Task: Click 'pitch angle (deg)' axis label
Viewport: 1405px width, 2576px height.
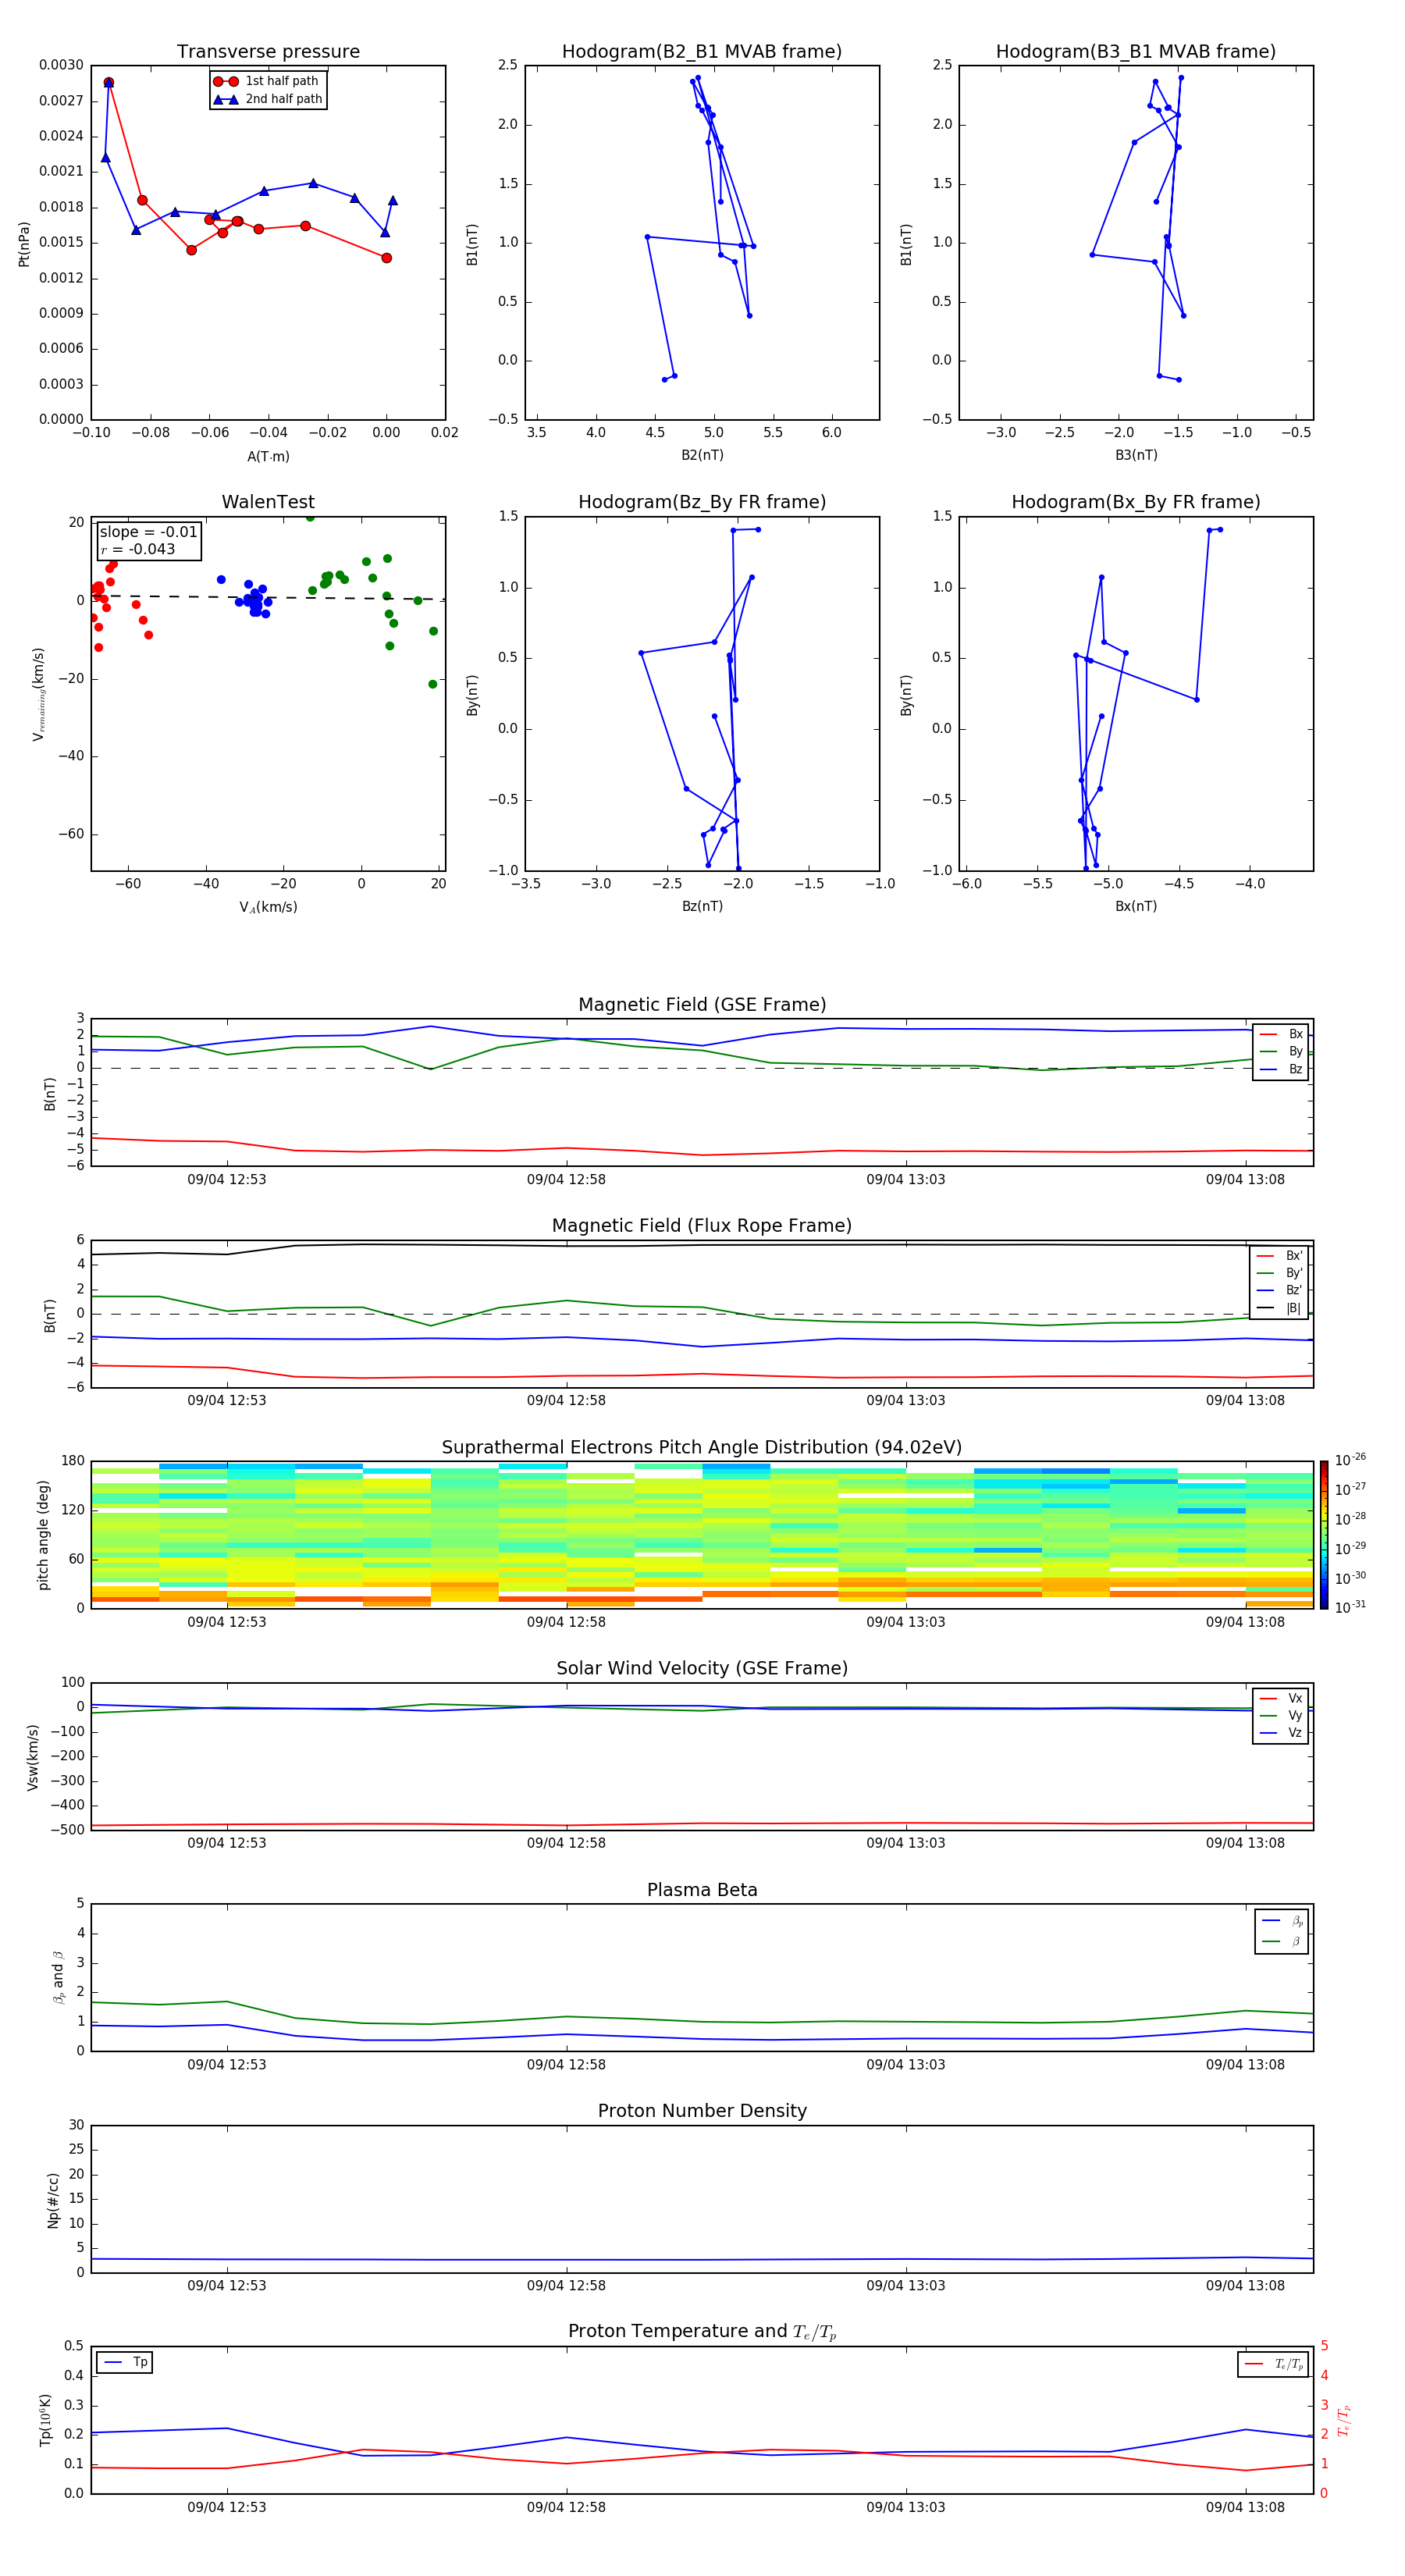Action: 43,1535
